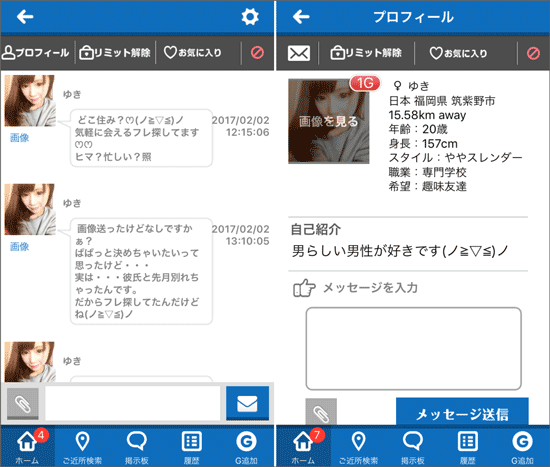
Task: Open mail envelope icon in profile toolbar
Action: click(299, 53)
